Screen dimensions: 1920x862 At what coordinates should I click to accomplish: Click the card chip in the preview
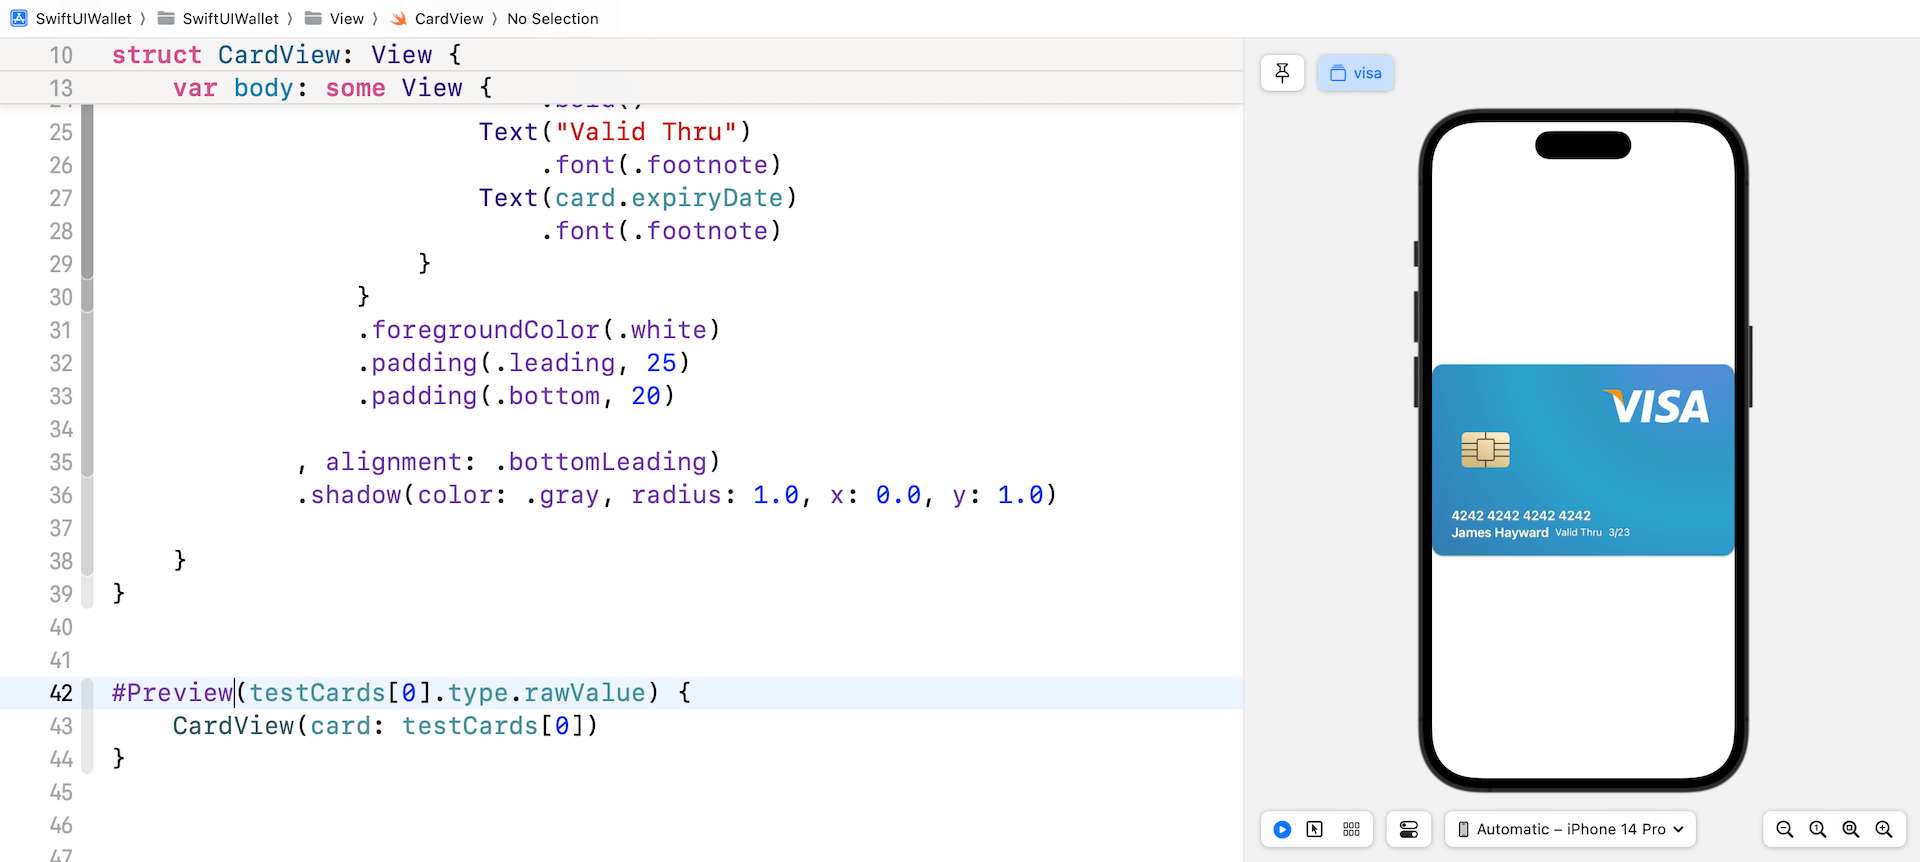point(1485,450)
